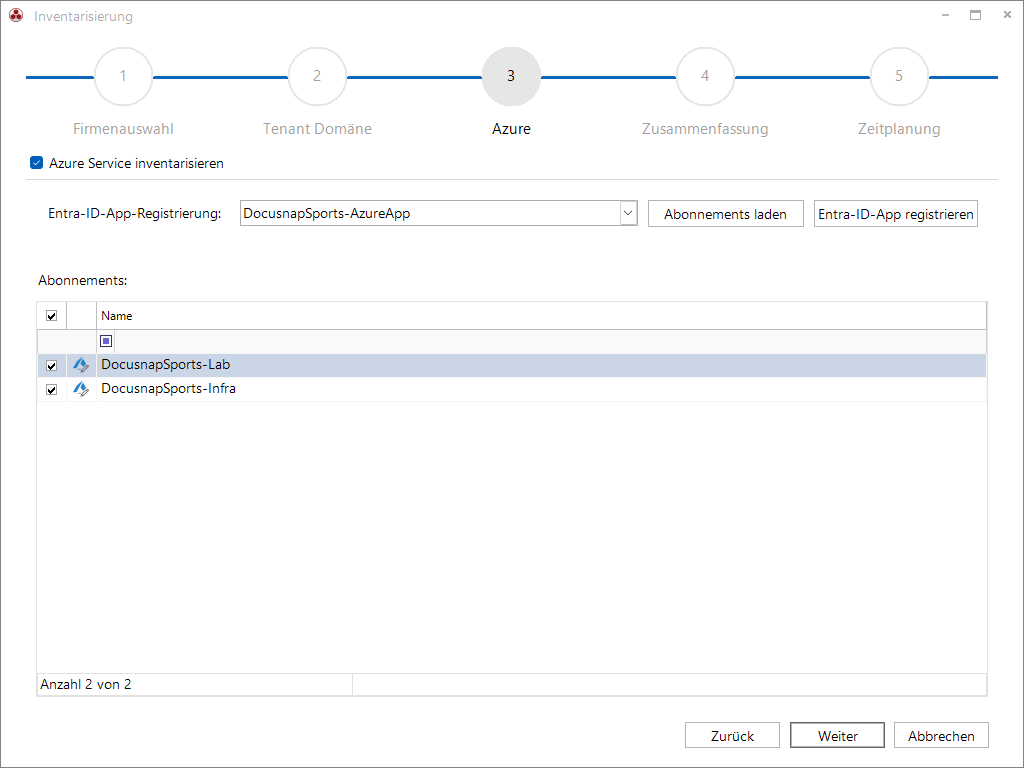
Task: Go to step 2 Tenant Domäne
Action: pos(317,76)
